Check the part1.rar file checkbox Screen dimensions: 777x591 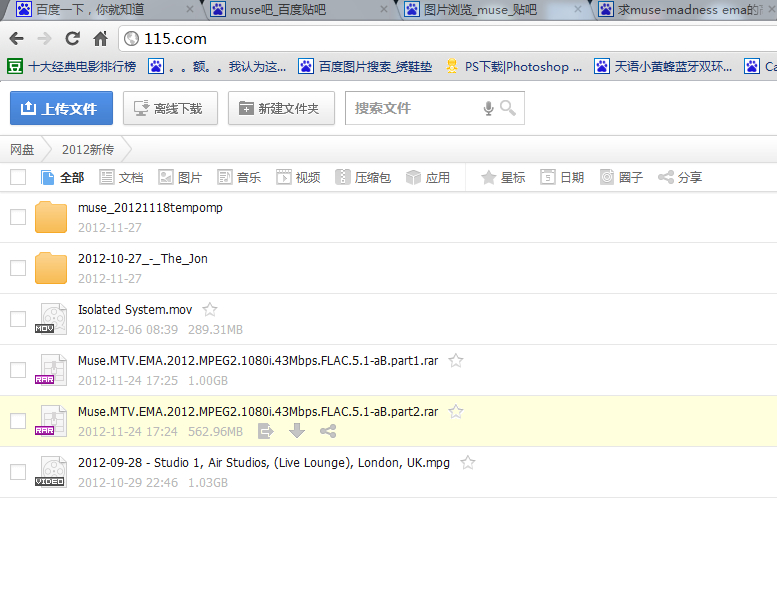tap(18, 370)
